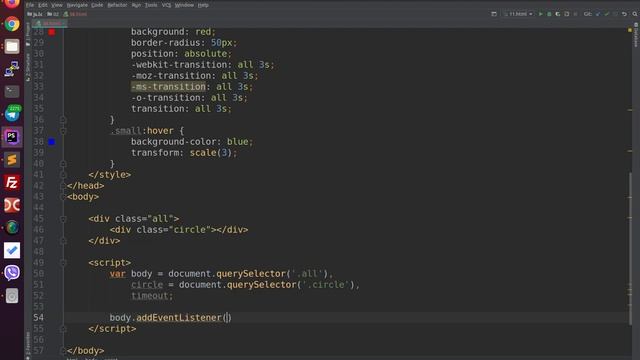The width and height of the screenshot is (640, 360).
Task: Toggle fold marker at closing script line 55
Action: pos(63,329)
